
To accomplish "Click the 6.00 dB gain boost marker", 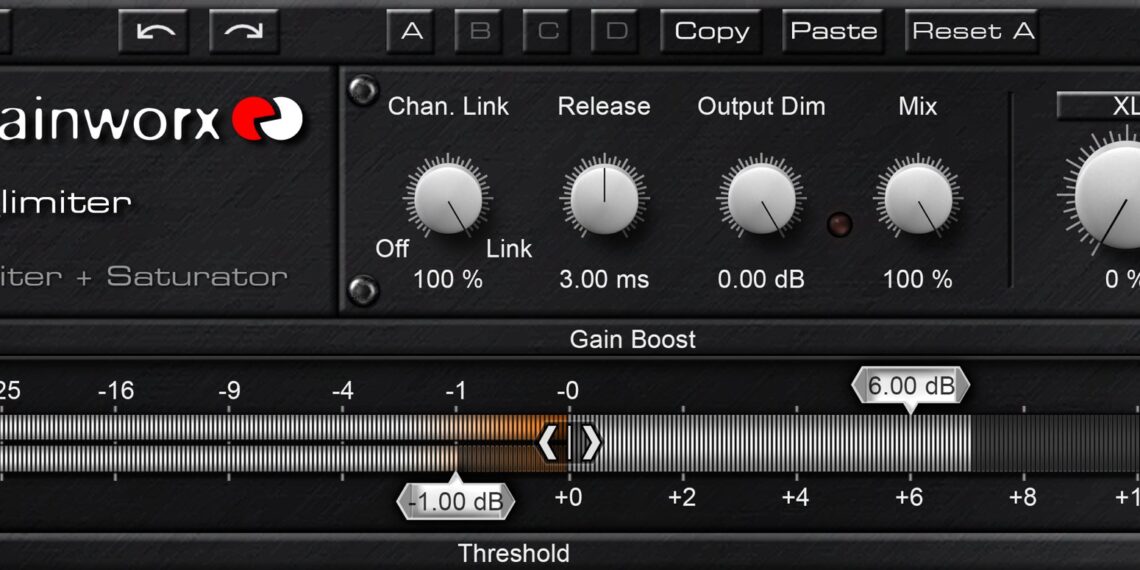I will pyautogui.click(x=910, y=386).
